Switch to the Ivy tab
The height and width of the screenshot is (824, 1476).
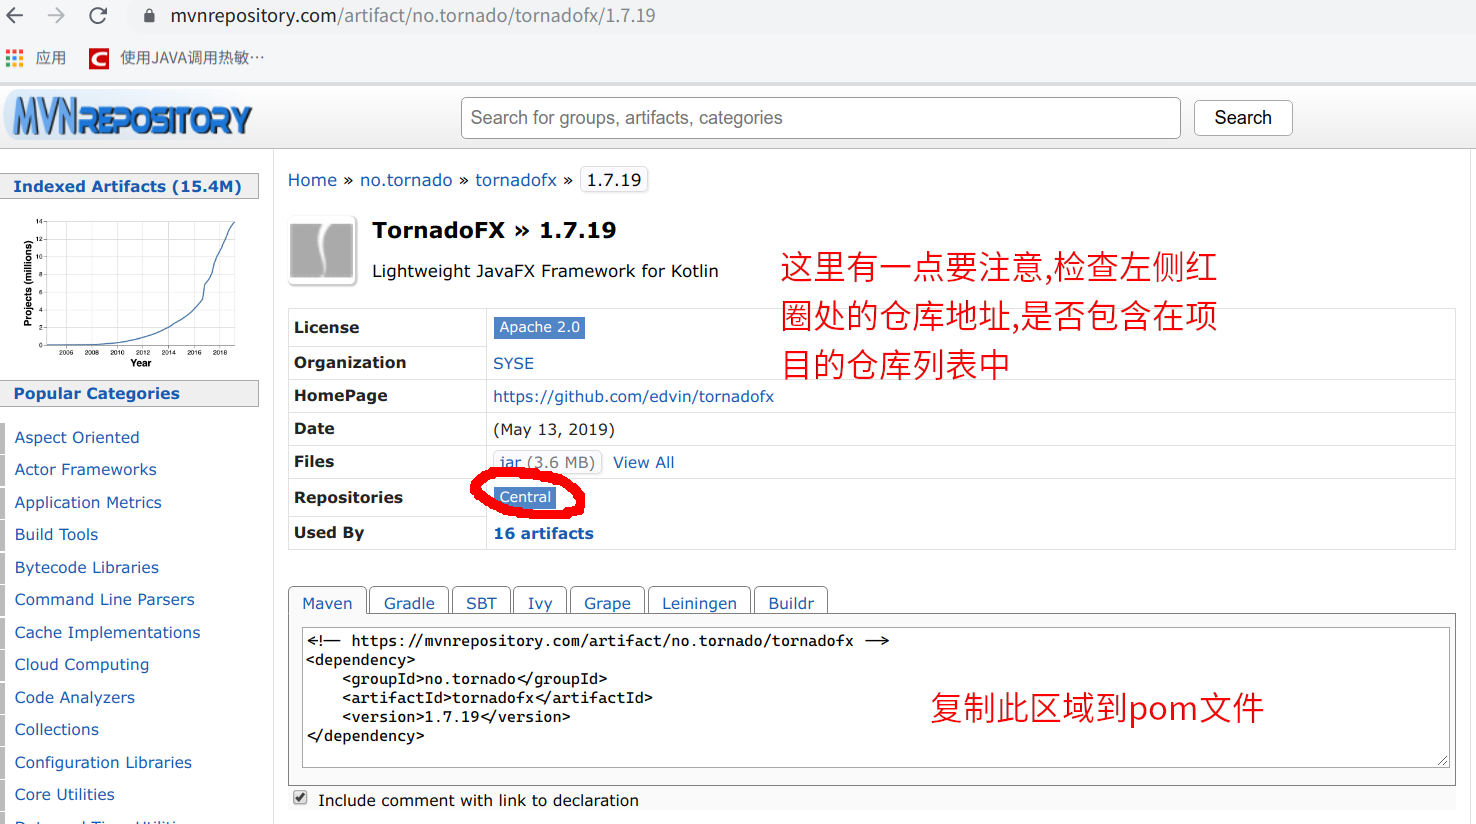click(540, 602)
